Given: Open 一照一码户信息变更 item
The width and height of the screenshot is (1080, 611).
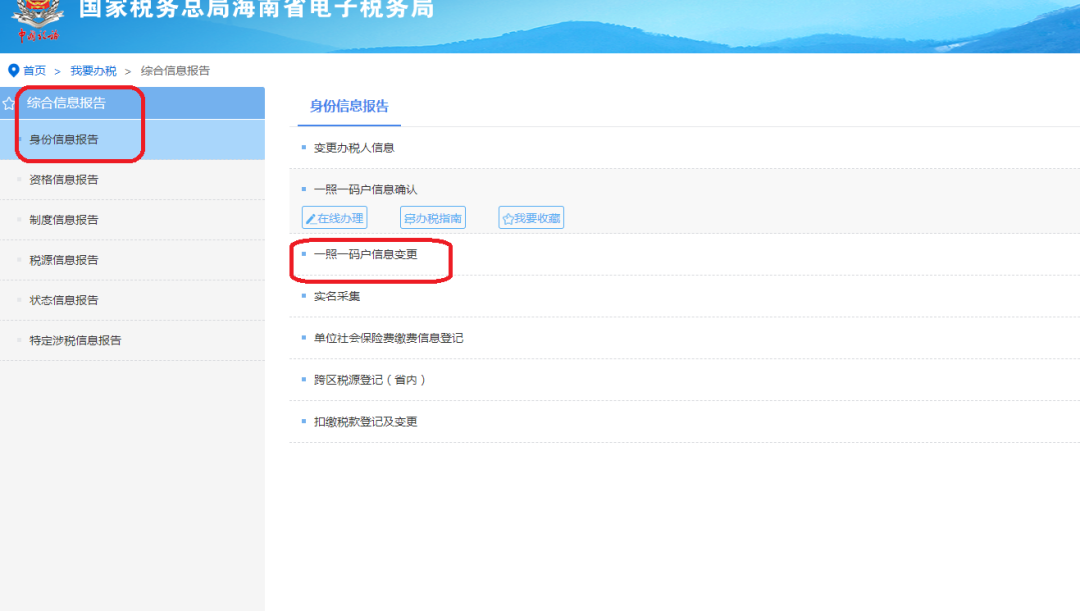Looking at the screenshot, I should [366, 254].
